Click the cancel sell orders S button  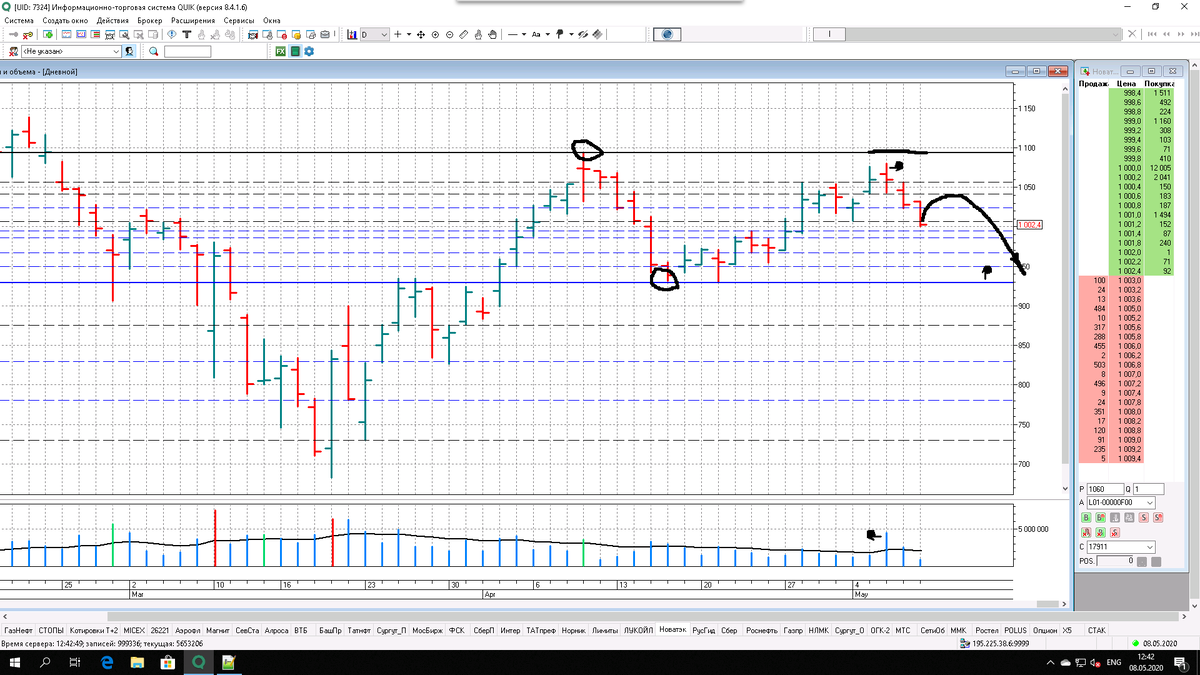(1115, 532)
